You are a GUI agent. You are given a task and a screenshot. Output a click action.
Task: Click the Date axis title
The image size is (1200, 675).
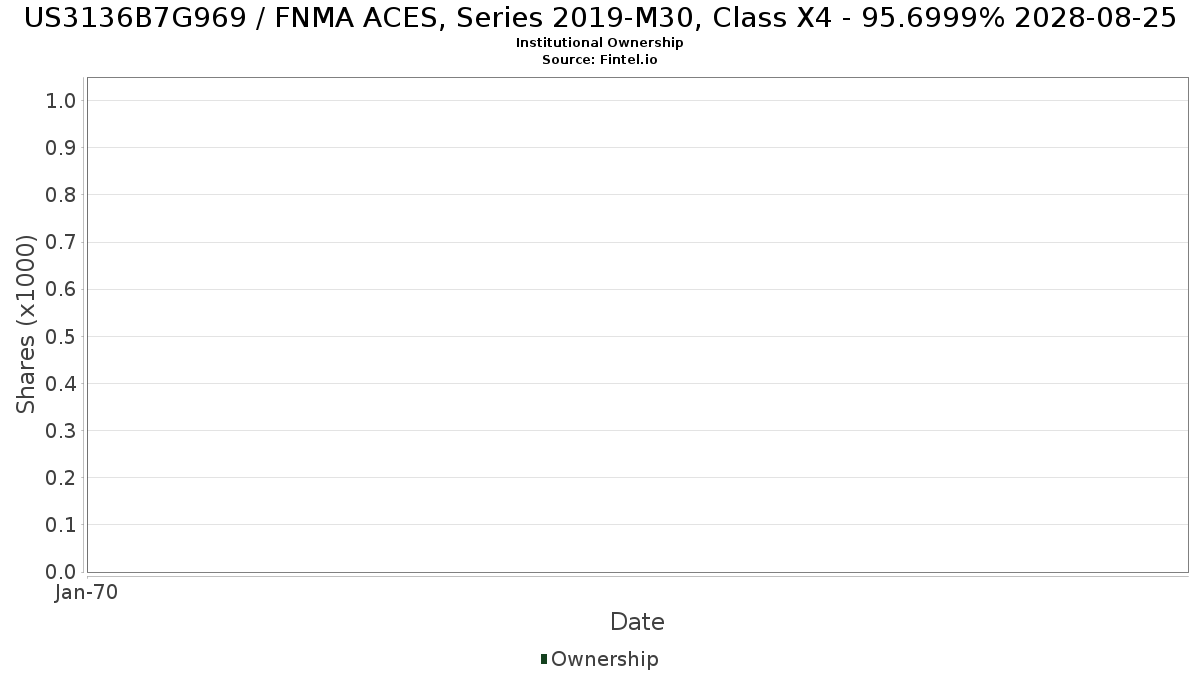coord(637,622)
